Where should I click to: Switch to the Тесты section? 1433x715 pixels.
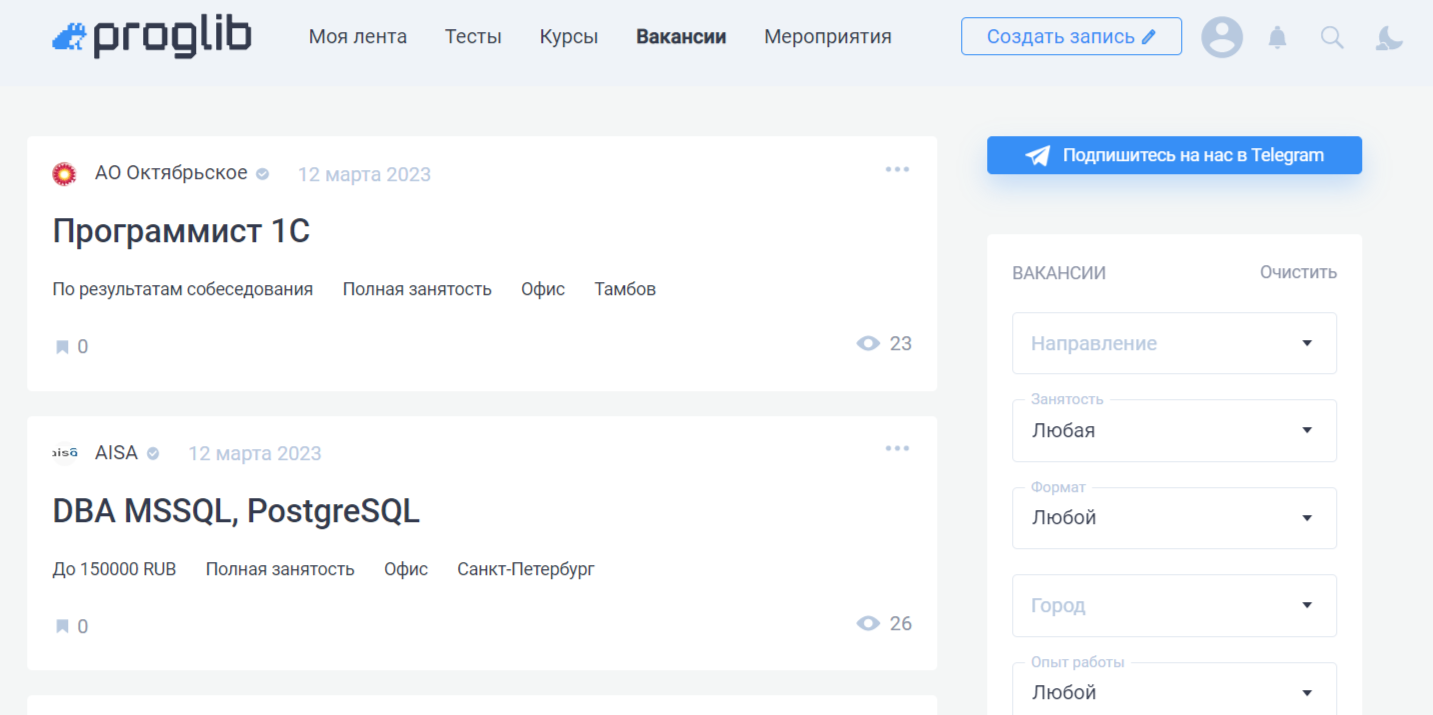[x=473, y=36]
